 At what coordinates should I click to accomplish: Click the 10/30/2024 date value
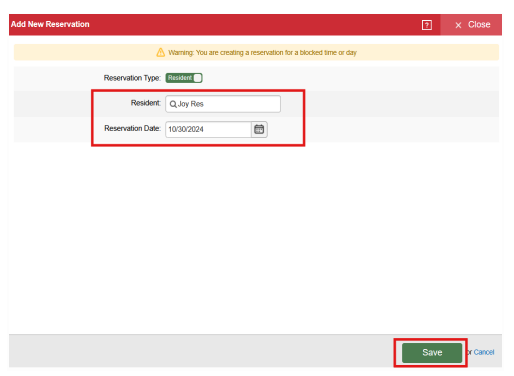click(x=186, y=129)
